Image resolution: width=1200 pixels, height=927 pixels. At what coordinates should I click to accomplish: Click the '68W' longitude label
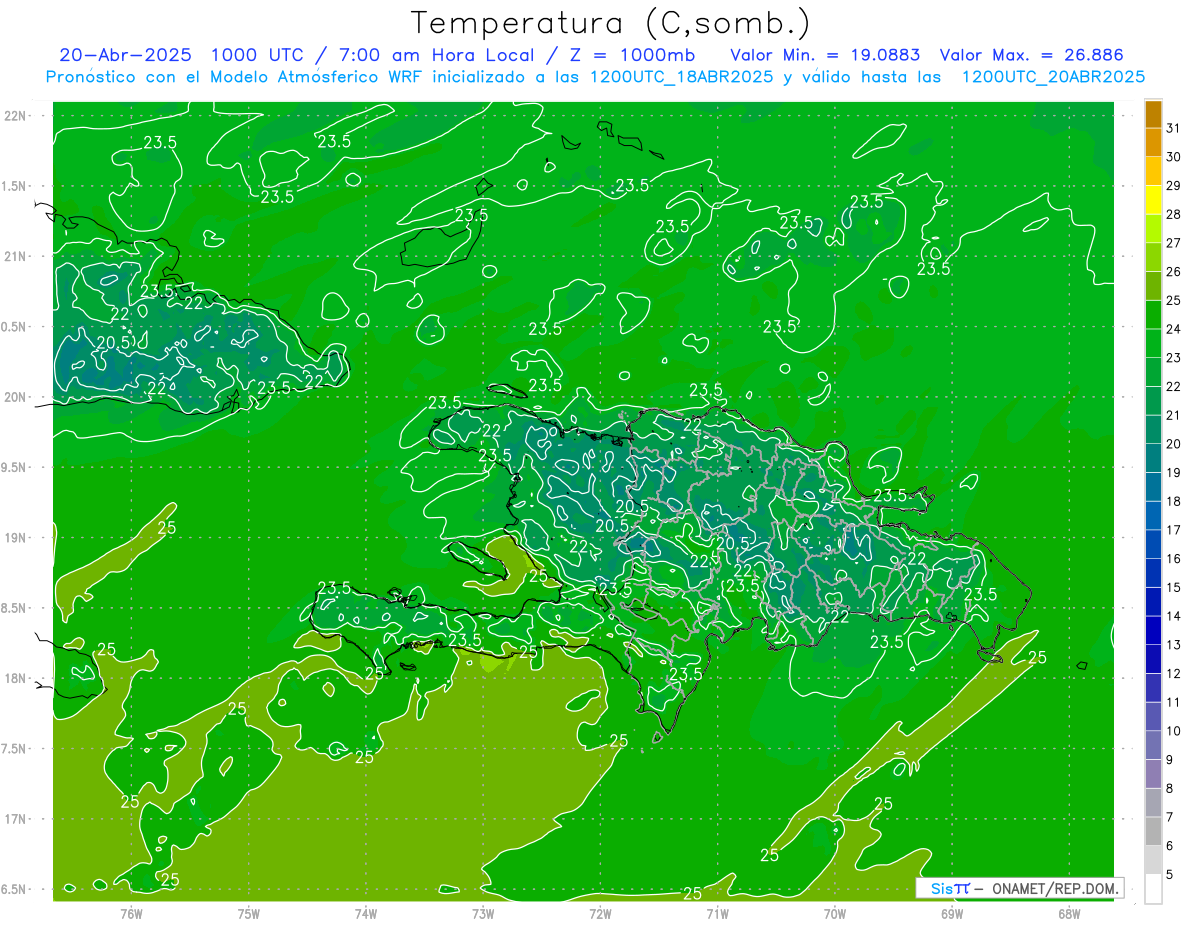coord(1069,913)
